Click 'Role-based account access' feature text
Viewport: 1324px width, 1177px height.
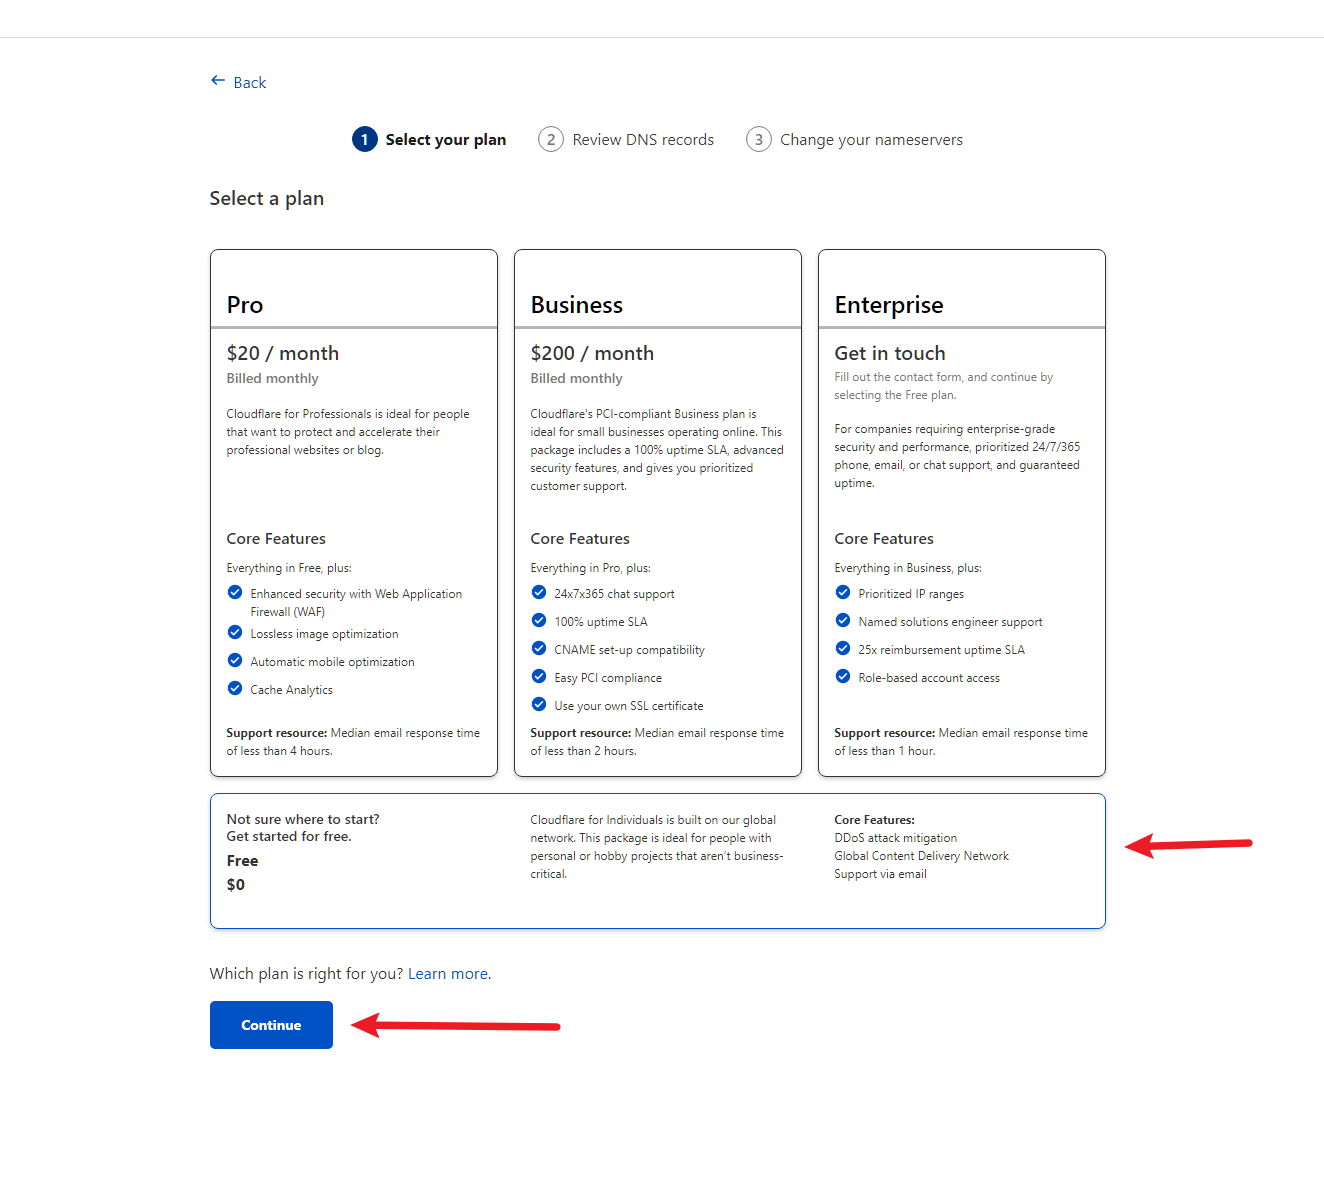(x=929, y=678)
